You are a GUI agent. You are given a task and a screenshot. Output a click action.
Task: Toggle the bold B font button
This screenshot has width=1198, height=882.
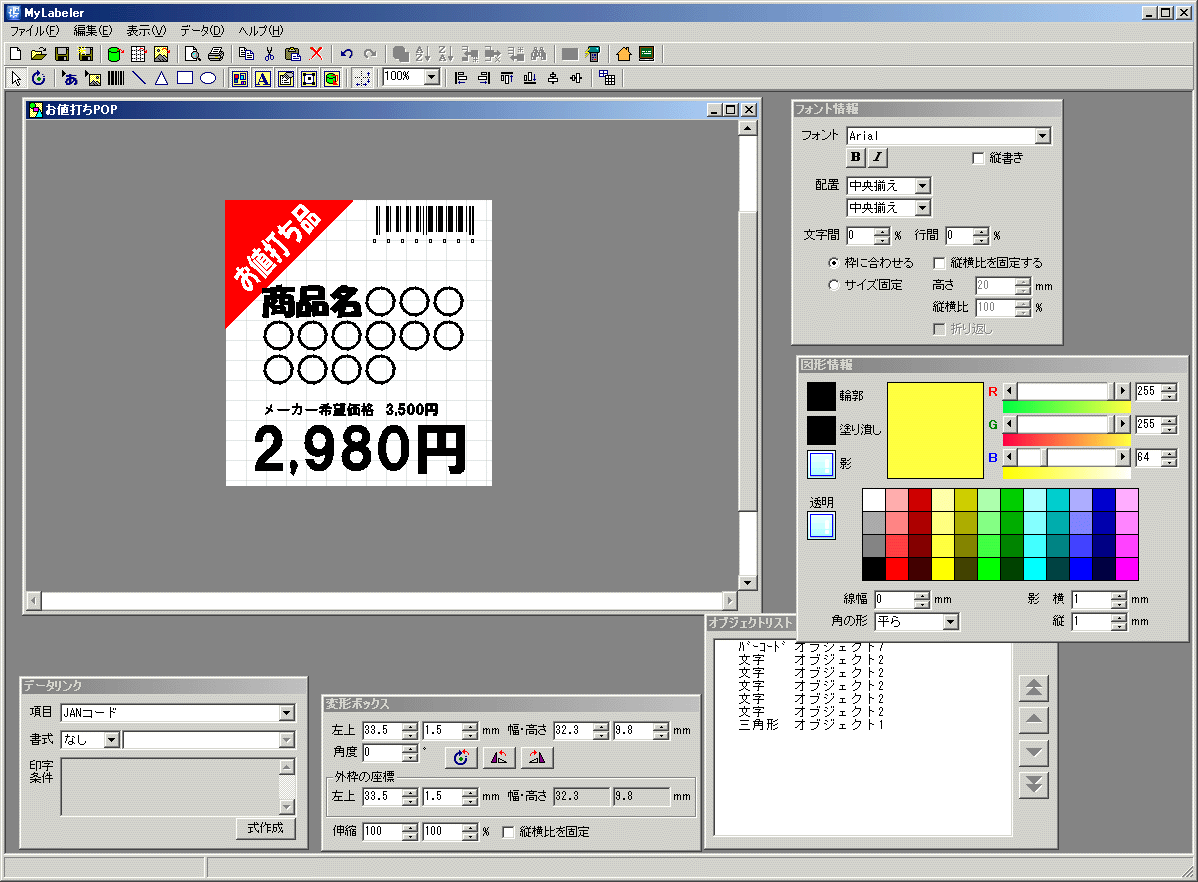(x=856, y=157)
